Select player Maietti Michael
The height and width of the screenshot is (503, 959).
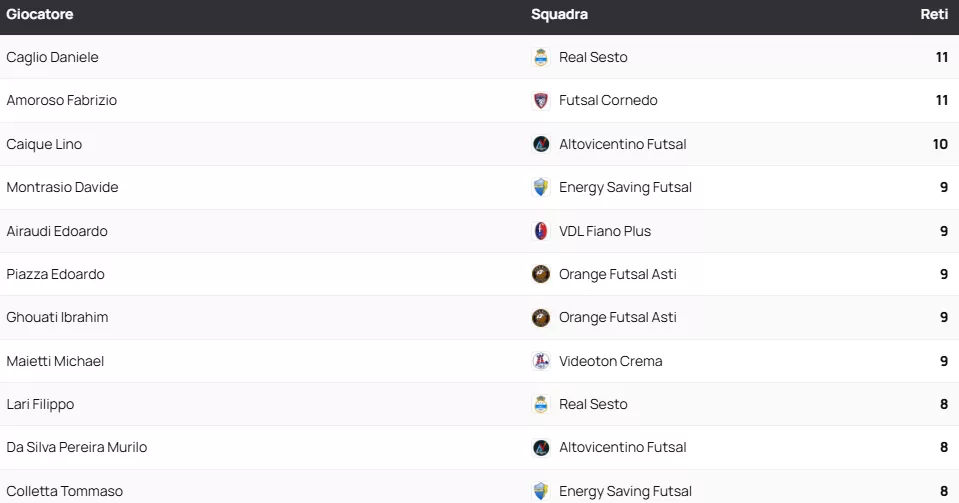click(55, 361)
